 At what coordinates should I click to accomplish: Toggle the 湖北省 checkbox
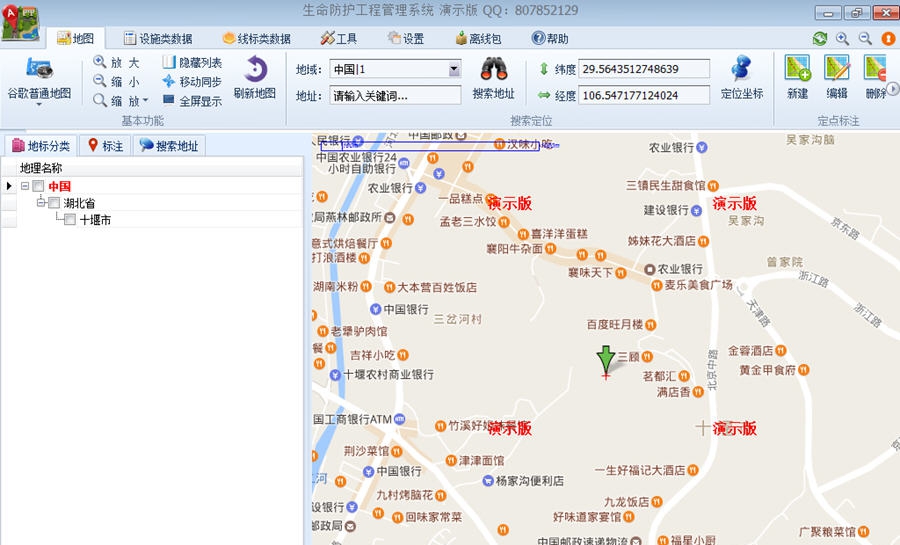point(54,203)
